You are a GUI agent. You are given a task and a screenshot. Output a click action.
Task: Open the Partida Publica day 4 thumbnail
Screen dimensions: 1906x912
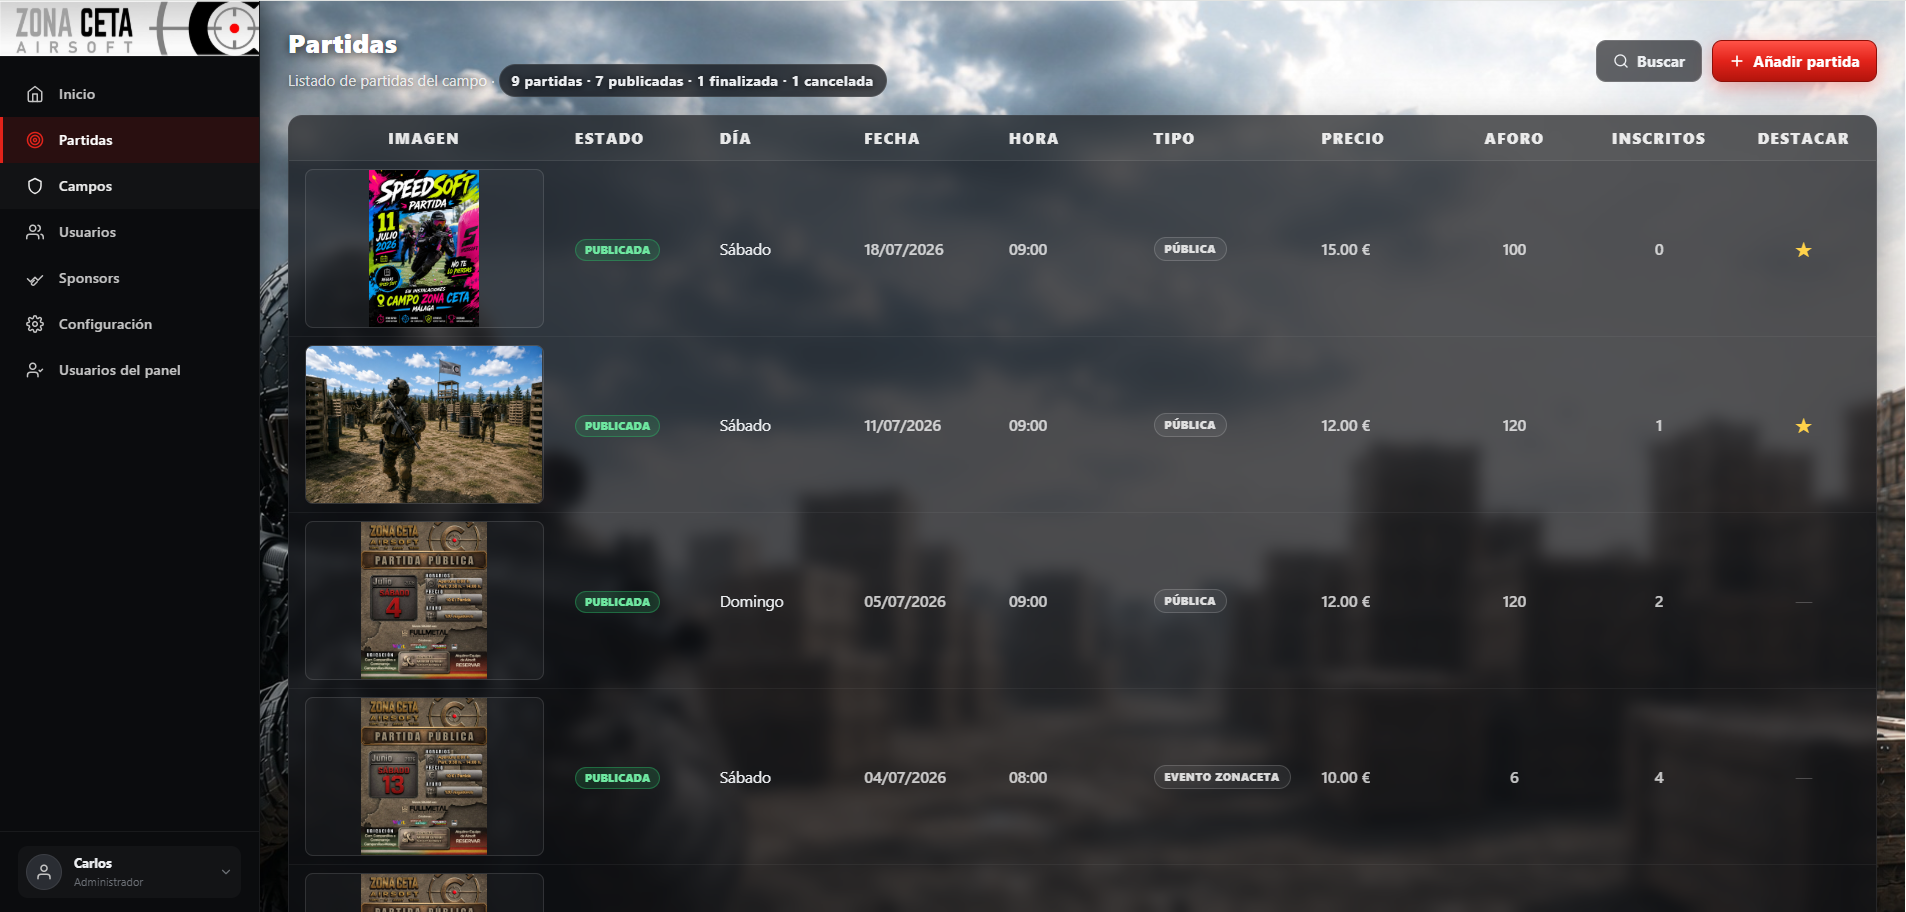point(424,600)
